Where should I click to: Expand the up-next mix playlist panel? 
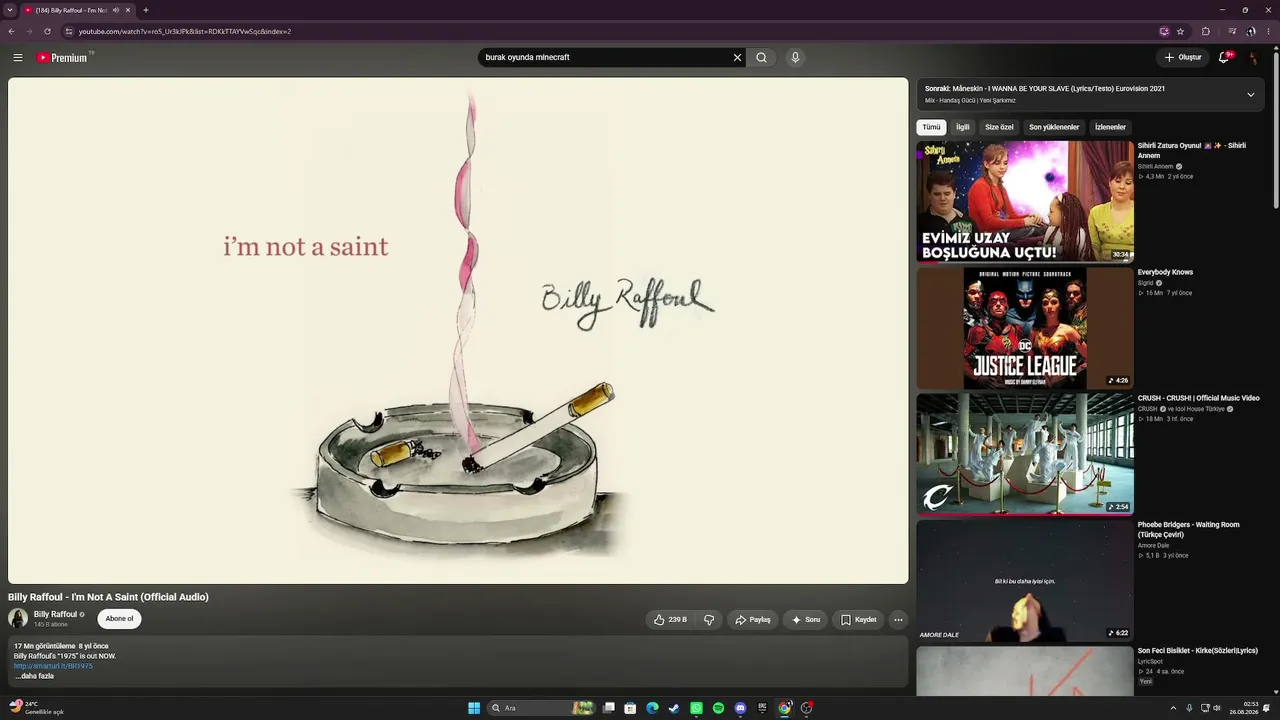[x=1250, y=95]
